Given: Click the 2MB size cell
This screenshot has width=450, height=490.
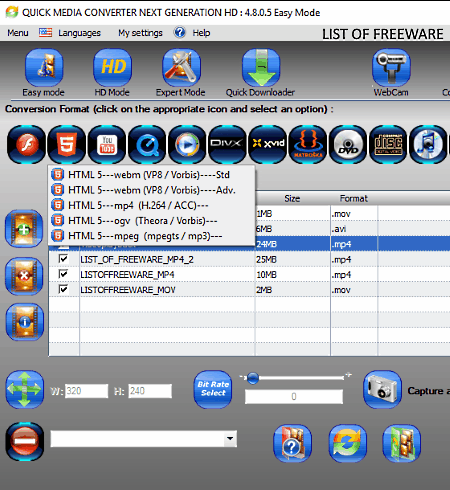Looking at the screenshot, I should (x=293, y=290).
